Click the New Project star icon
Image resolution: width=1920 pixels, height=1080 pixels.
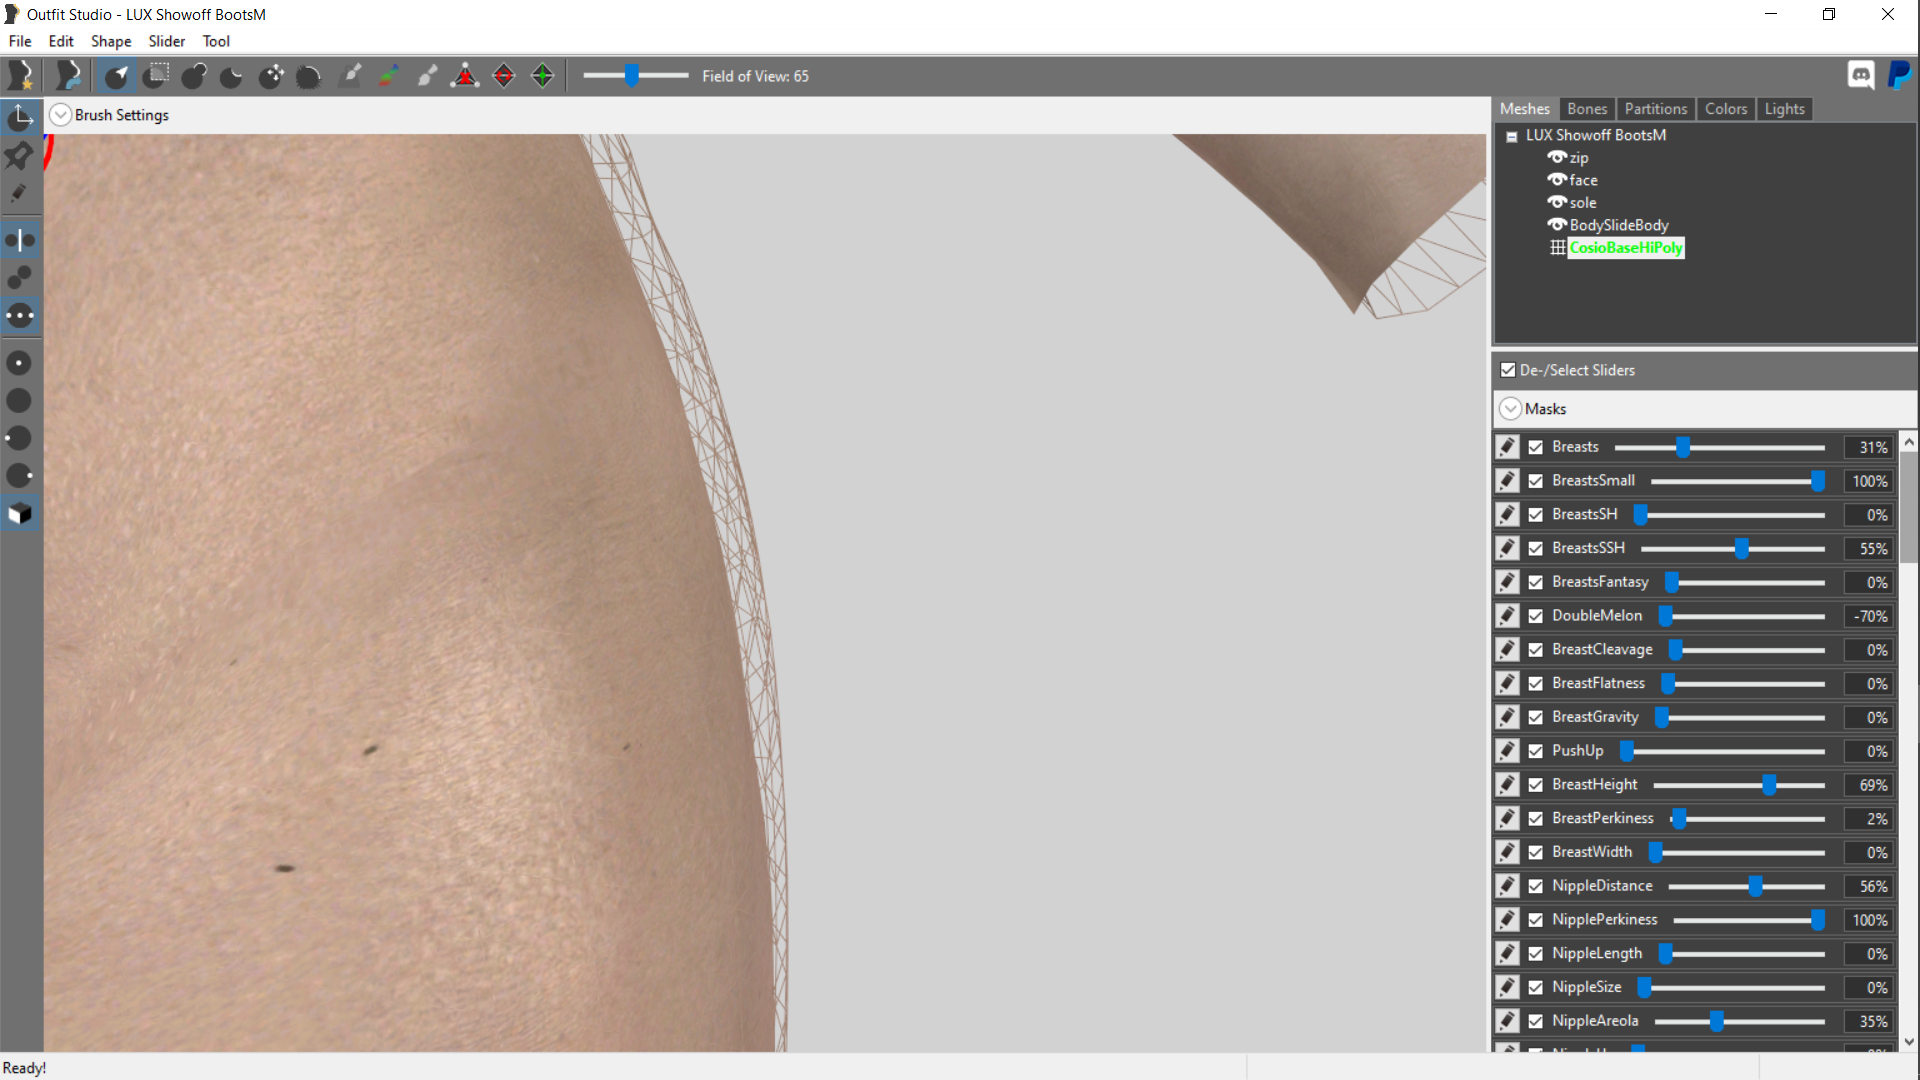point(20,76)
